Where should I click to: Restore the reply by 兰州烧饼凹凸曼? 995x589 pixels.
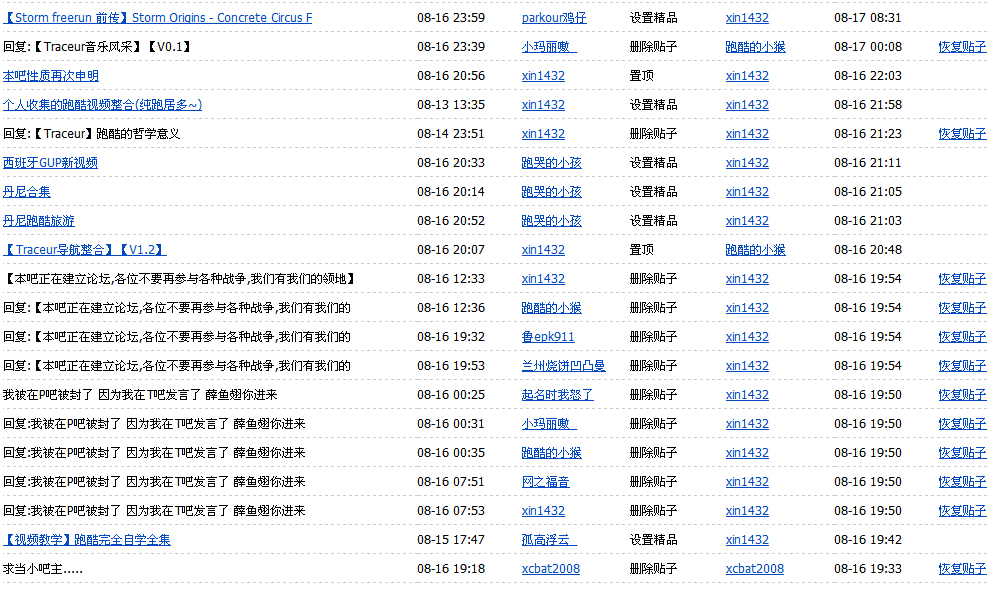click(962, 366)
